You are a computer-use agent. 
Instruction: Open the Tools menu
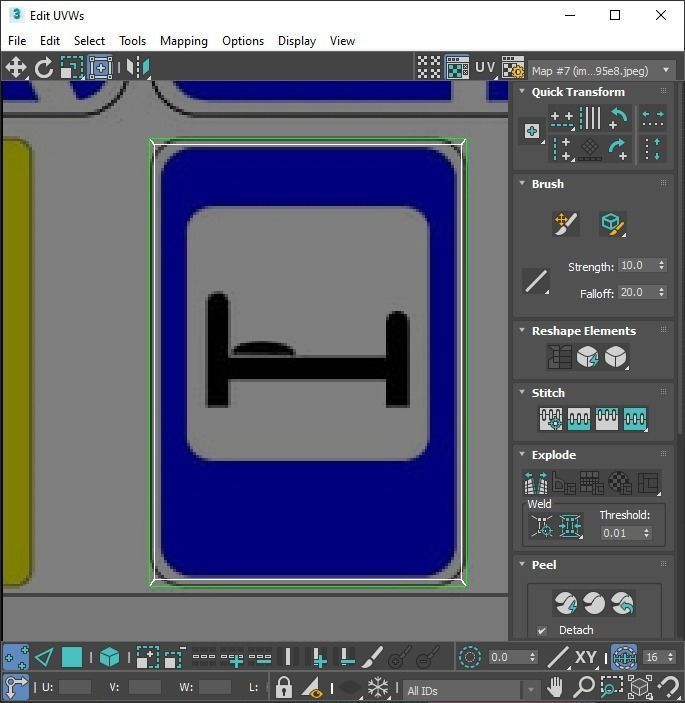132,41
